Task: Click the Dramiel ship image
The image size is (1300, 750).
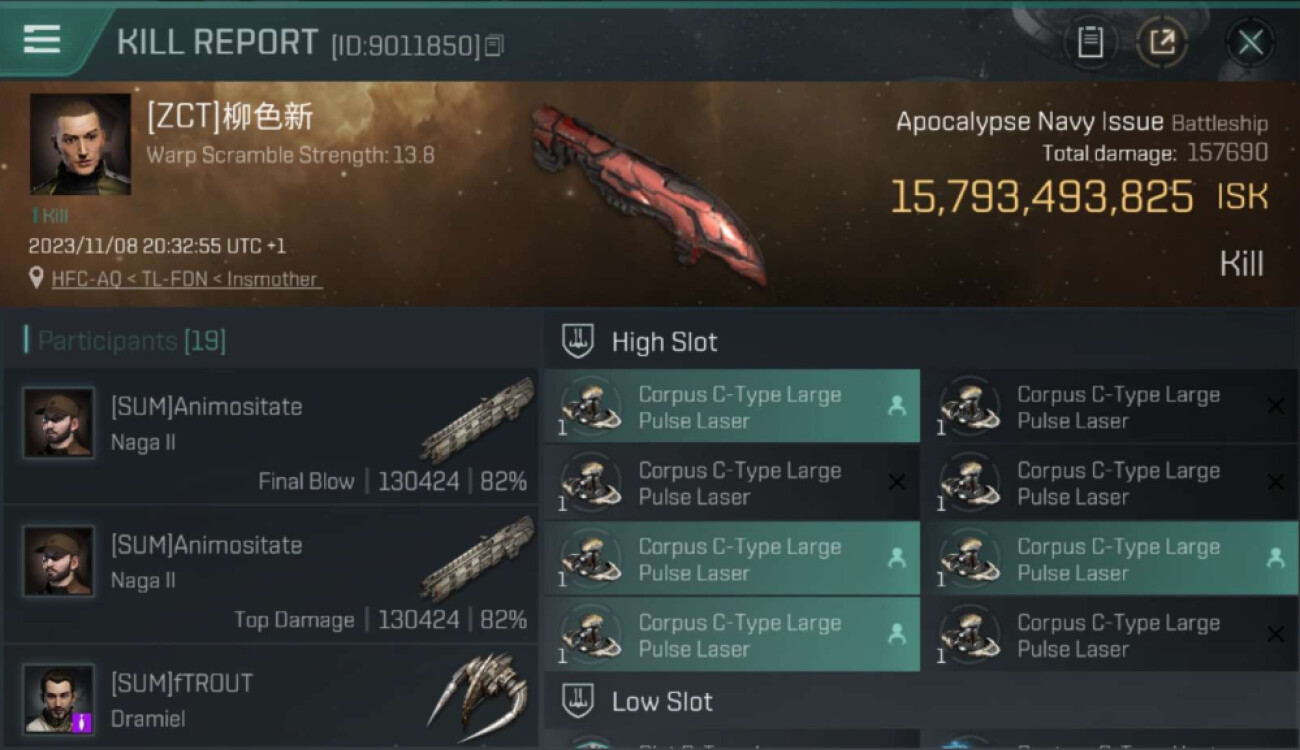Action: (480, 695)
